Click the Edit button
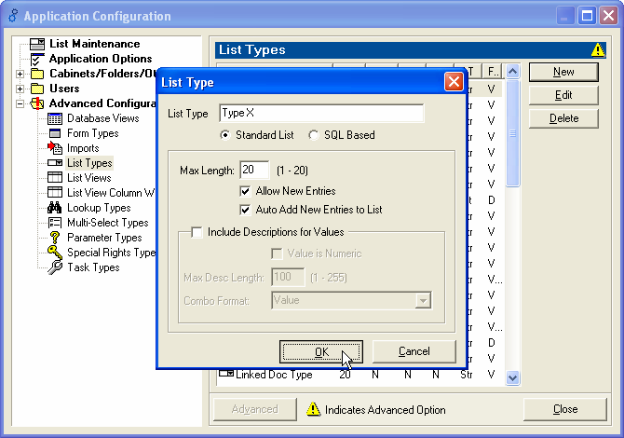624x438 pixels. pyautogui.click(x=564, y=95)
